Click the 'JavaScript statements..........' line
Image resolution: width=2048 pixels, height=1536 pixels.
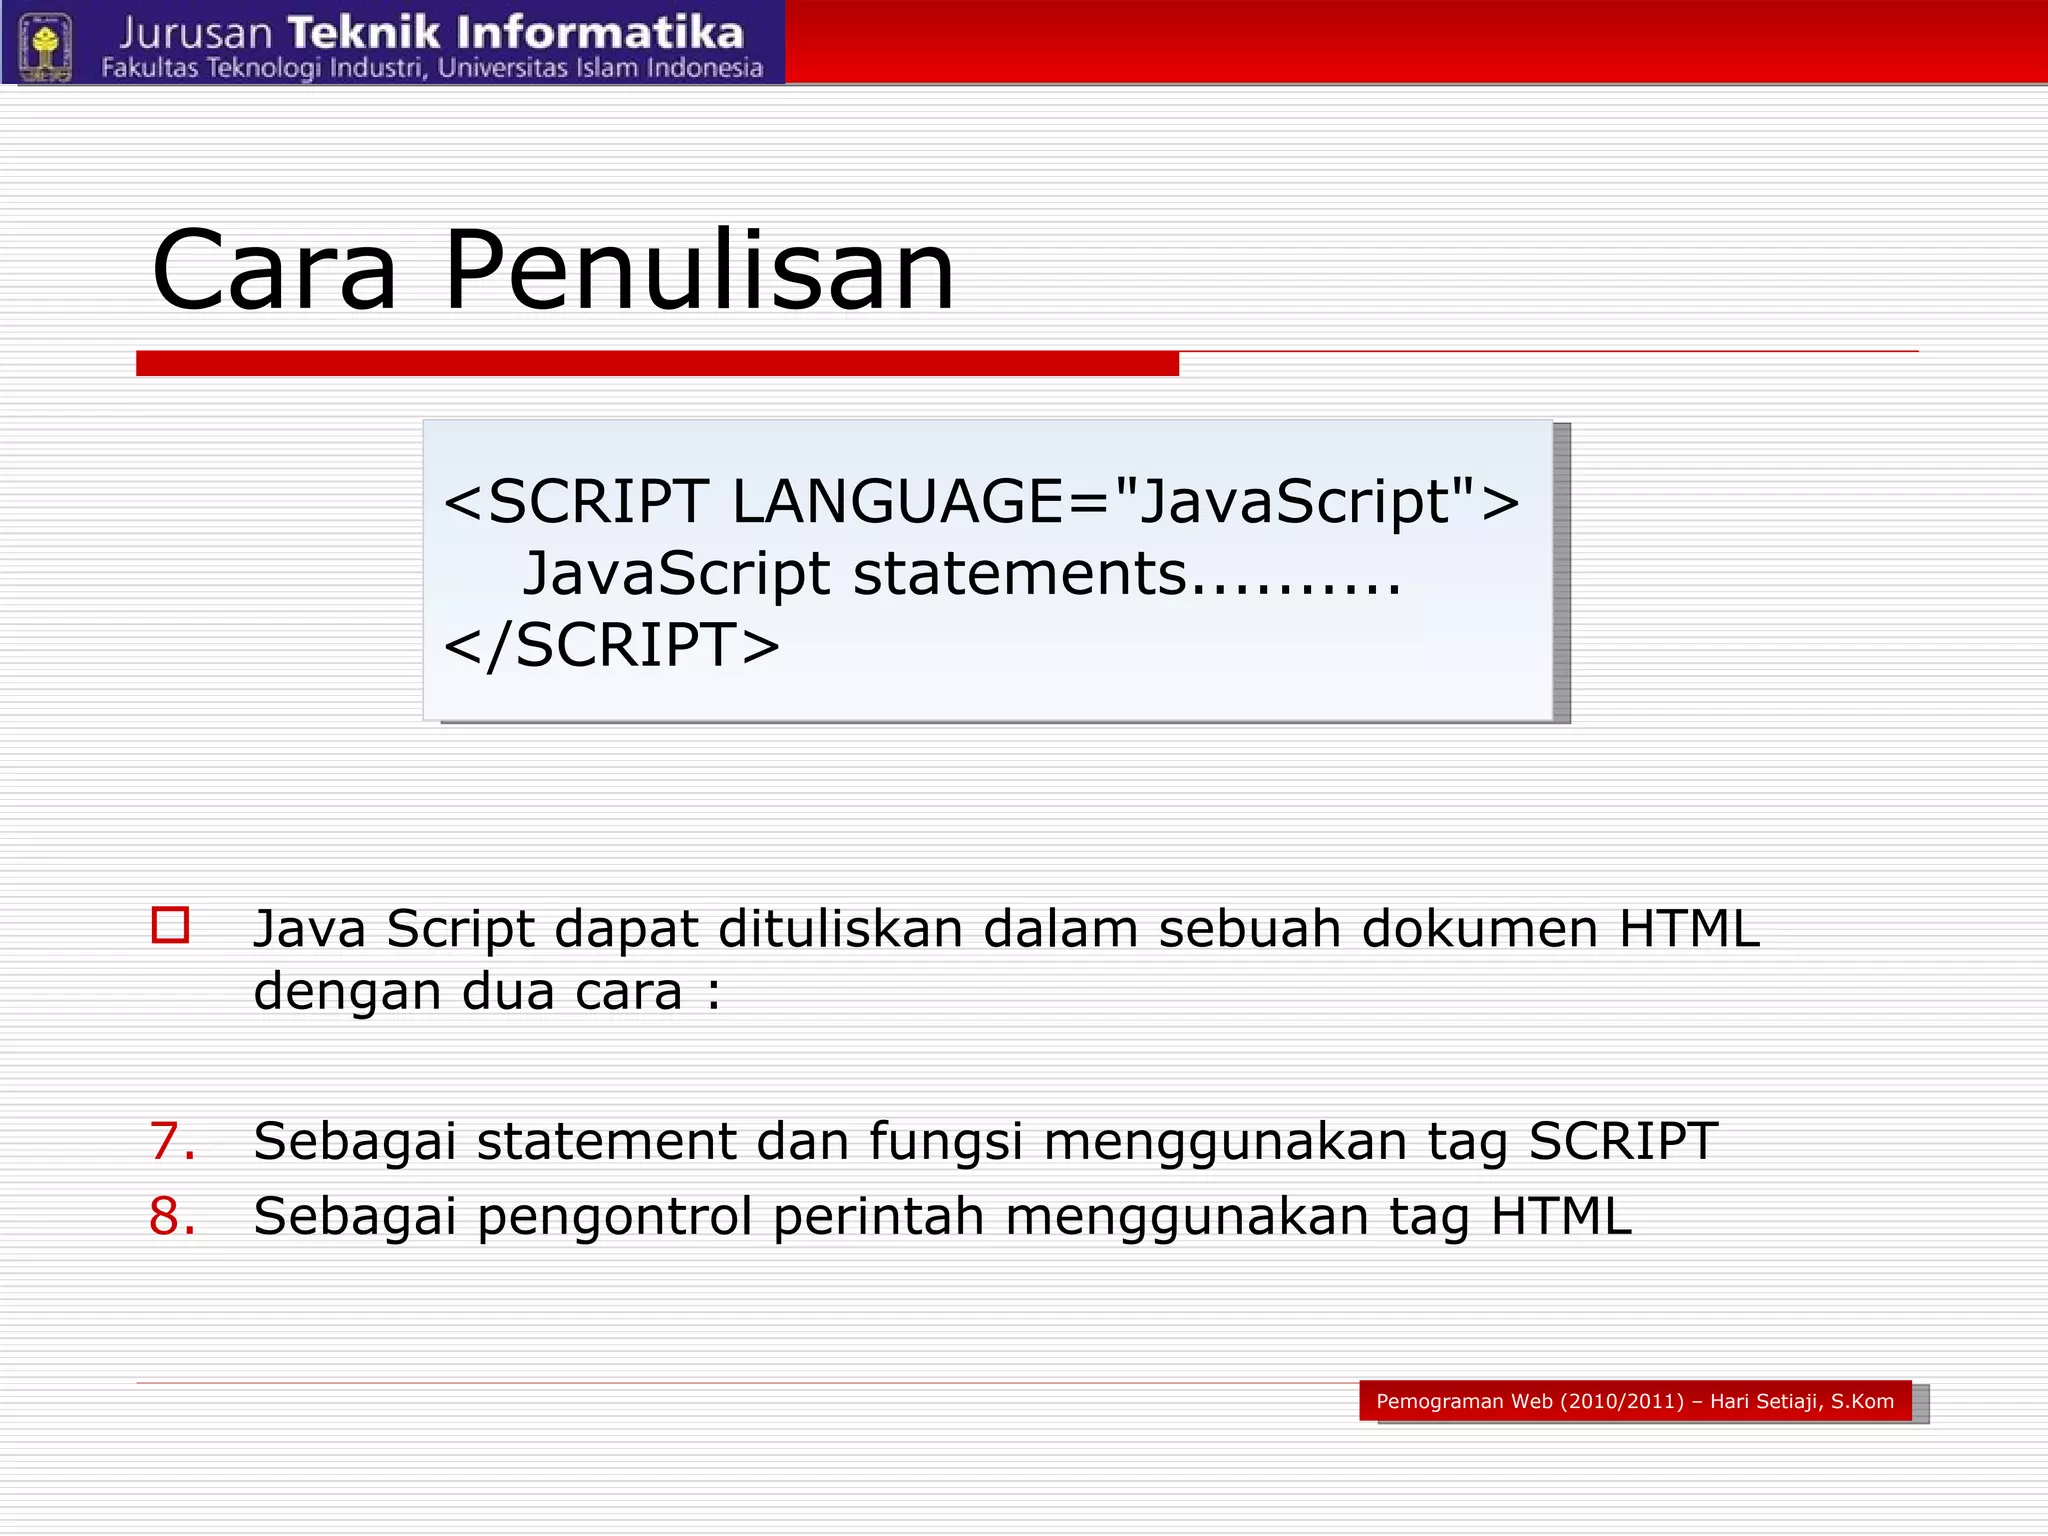click(962, 575)
